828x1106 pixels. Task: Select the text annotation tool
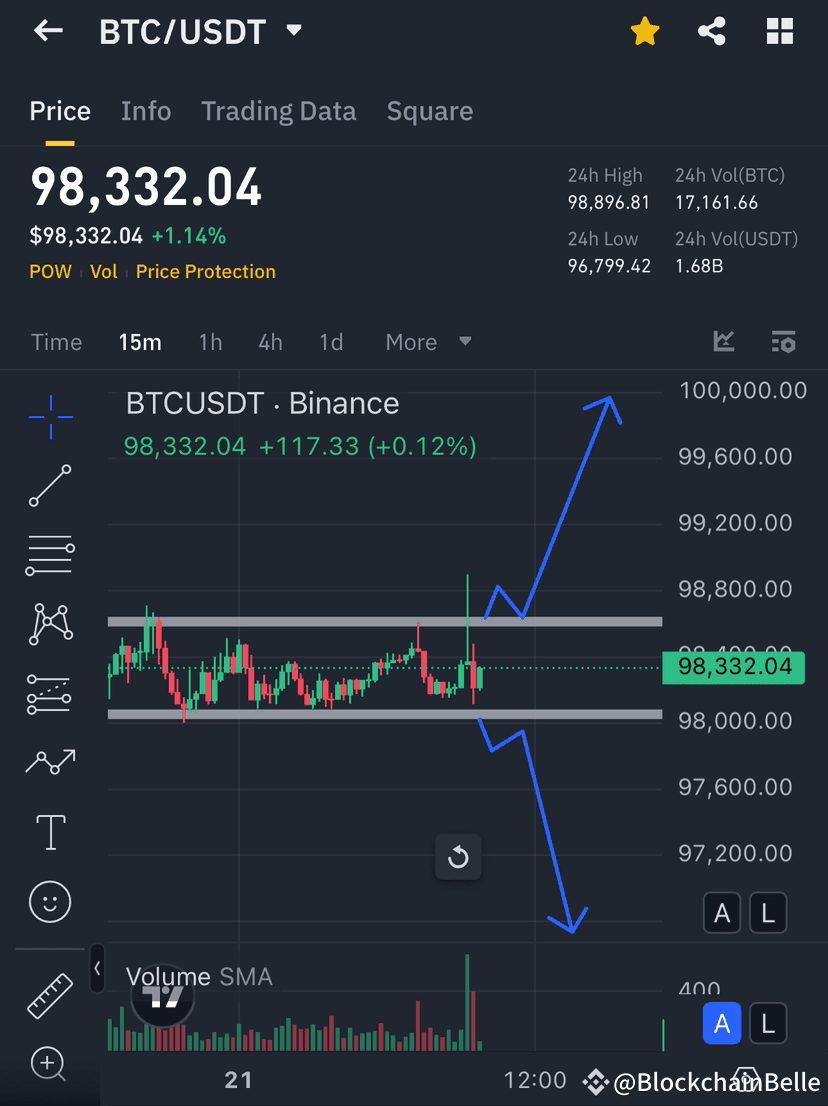(x=49, y=831)
